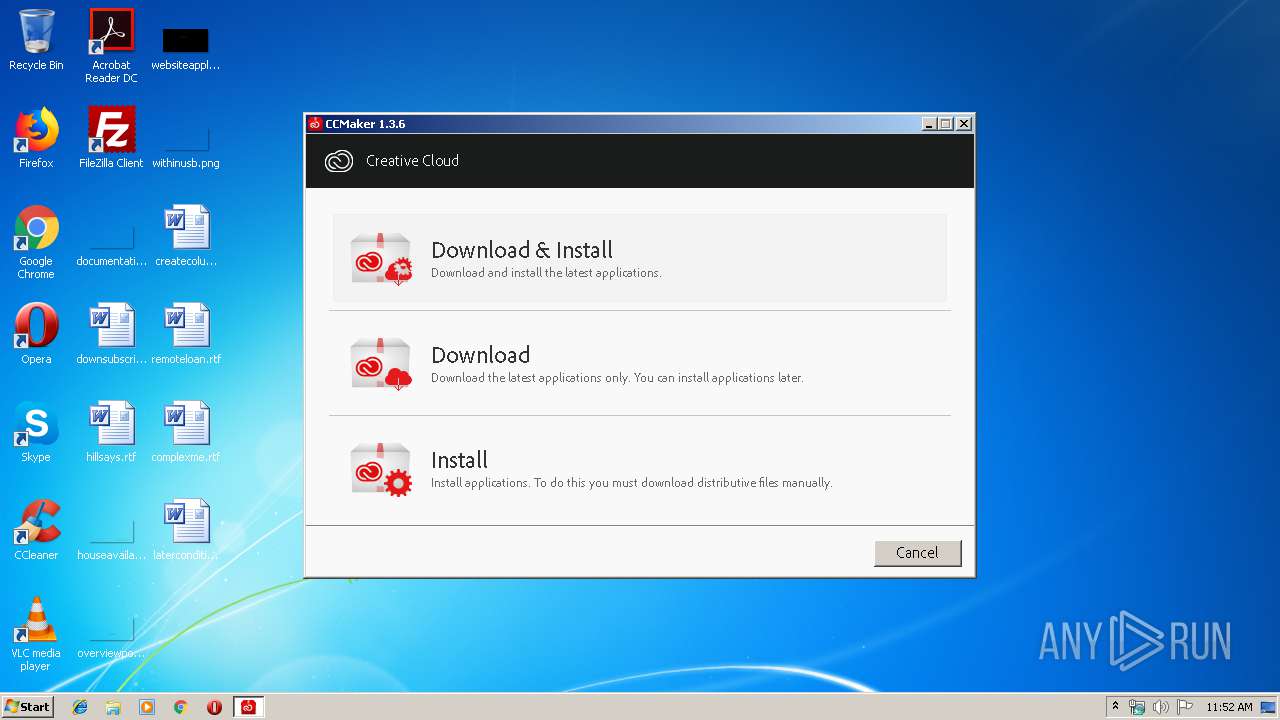The height and width of the screenshot is (720, 1280).
Task: Open Chrome from the taskbar
Action: (181, 707)
